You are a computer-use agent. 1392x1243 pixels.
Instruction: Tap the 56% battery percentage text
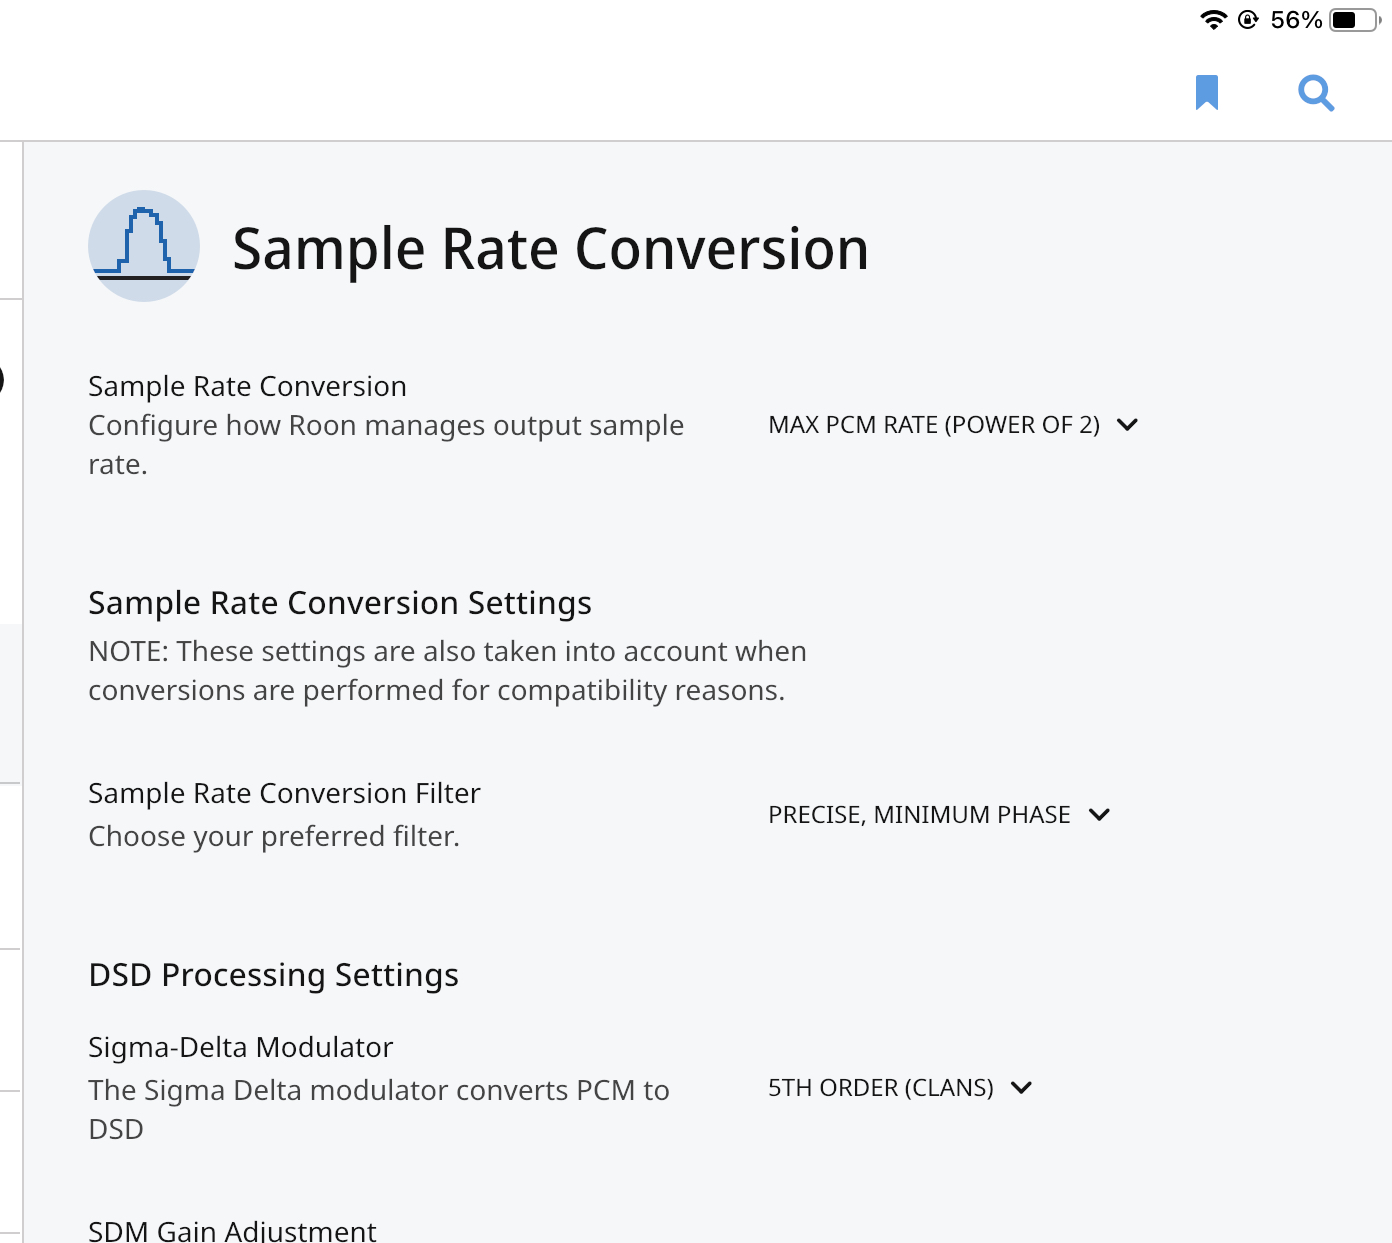tap(1296, 20)
